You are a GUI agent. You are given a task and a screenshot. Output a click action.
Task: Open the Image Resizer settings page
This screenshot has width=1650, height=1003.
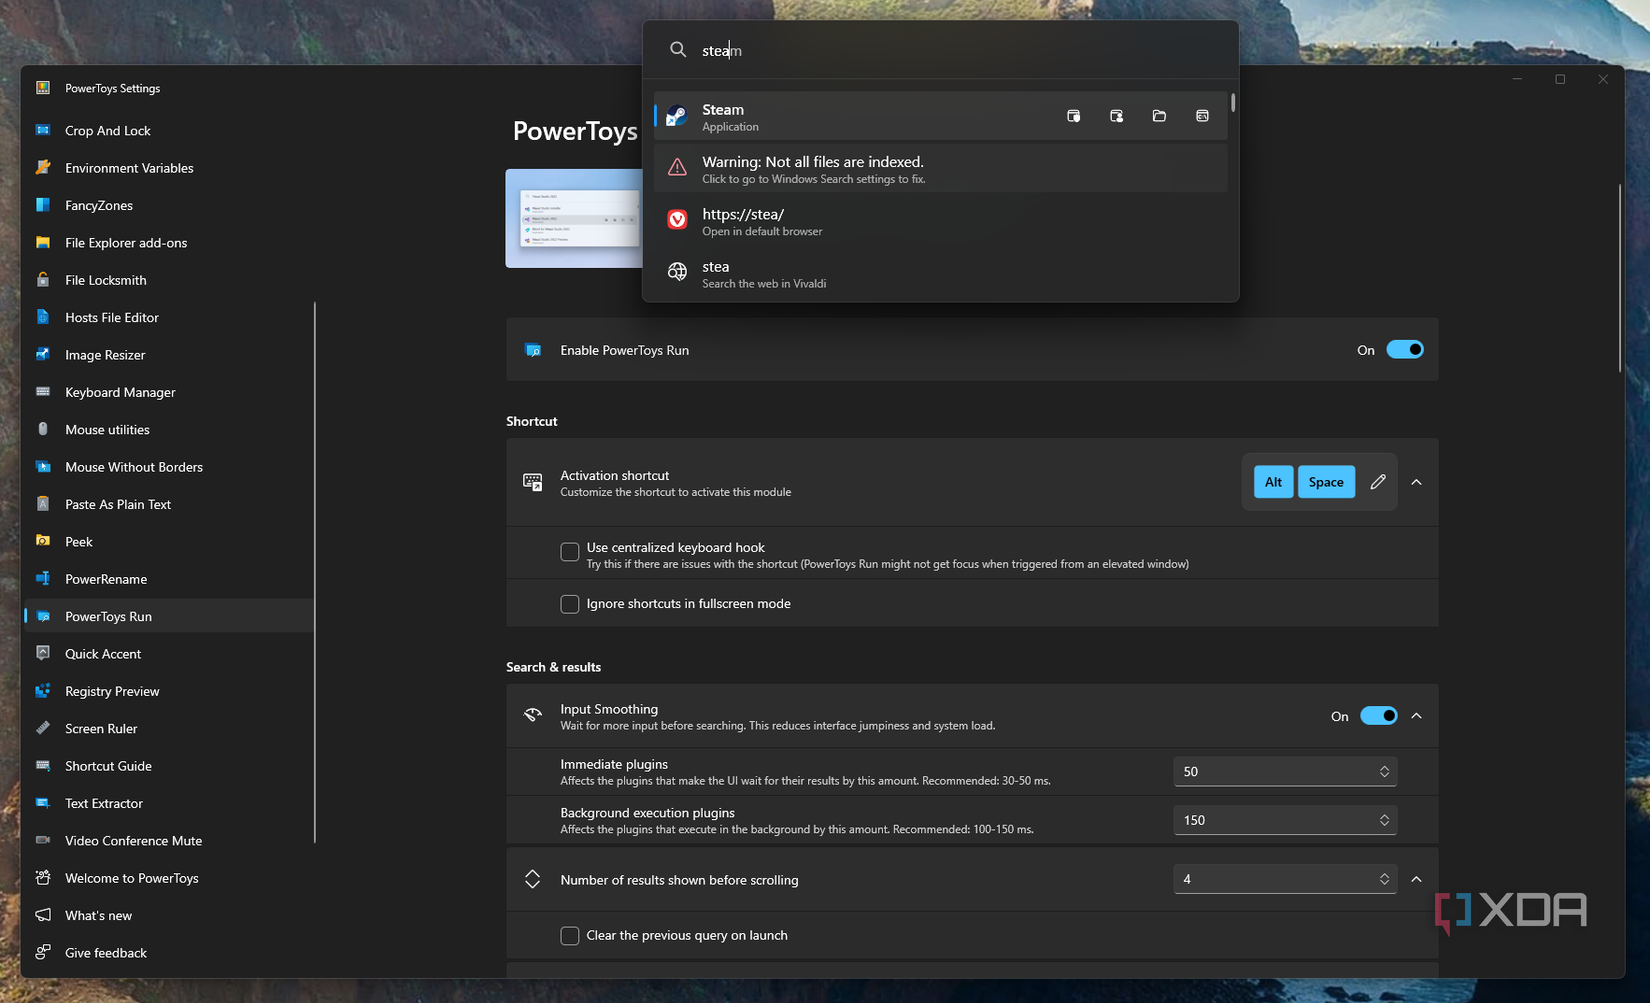[x=168, y=355]
